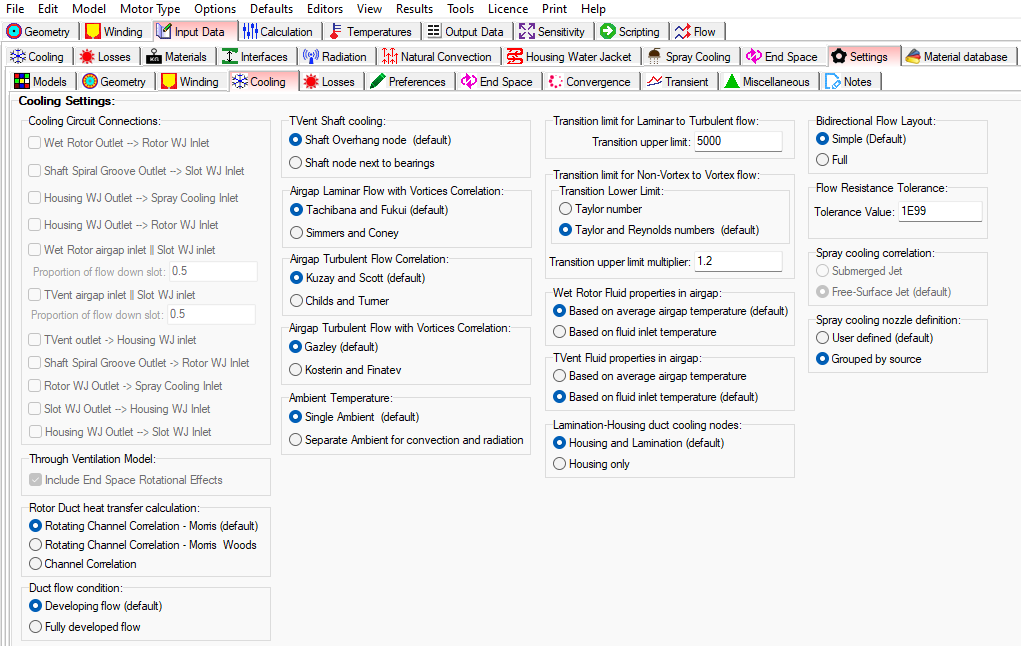The height and width of the screenshot is (646, 1021).
Task: Click the Transition upper limit field
Action: click(x=738, y=142)
